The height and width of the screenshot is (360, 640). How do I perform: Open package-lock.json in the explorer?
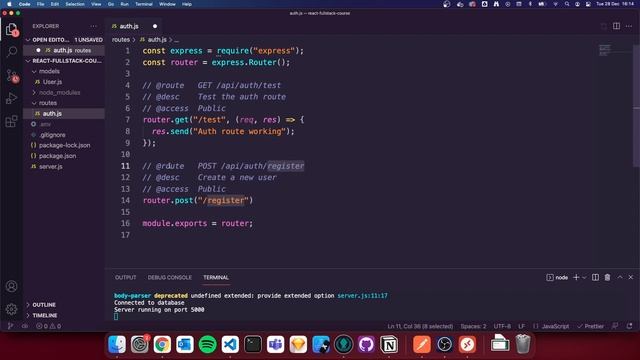point(64,145)
